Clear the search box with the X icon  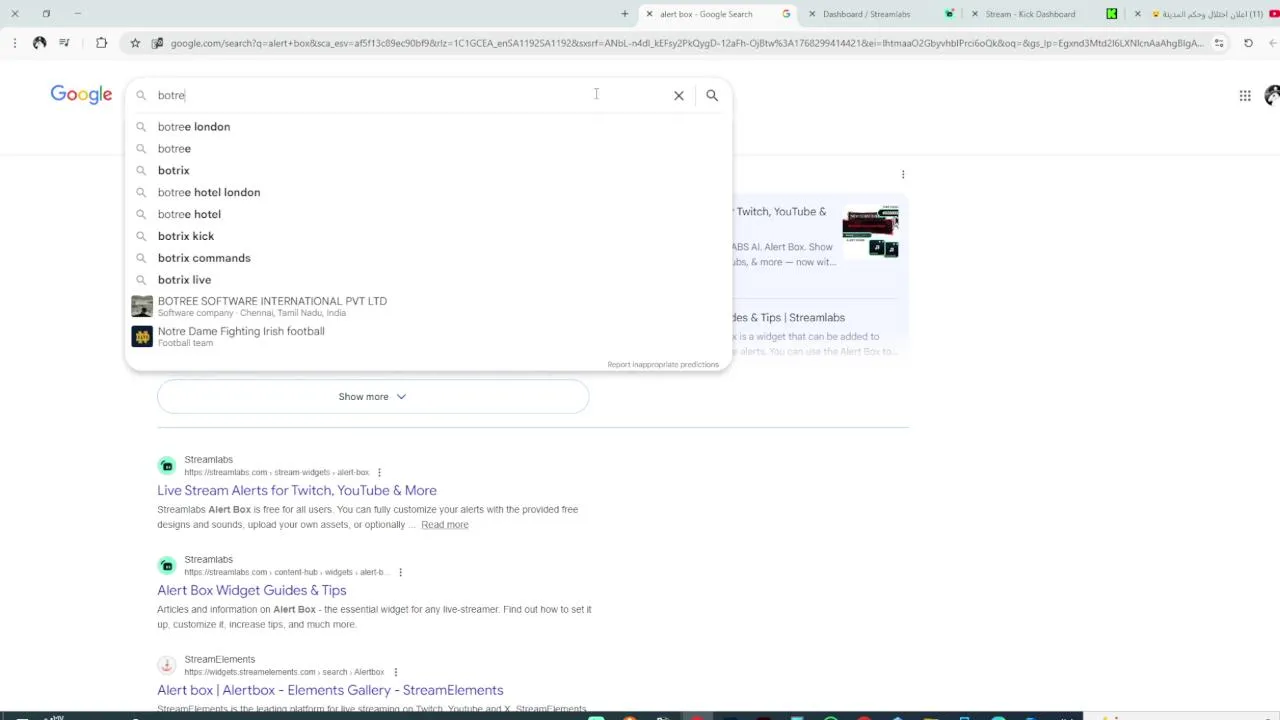coord(679,95)
